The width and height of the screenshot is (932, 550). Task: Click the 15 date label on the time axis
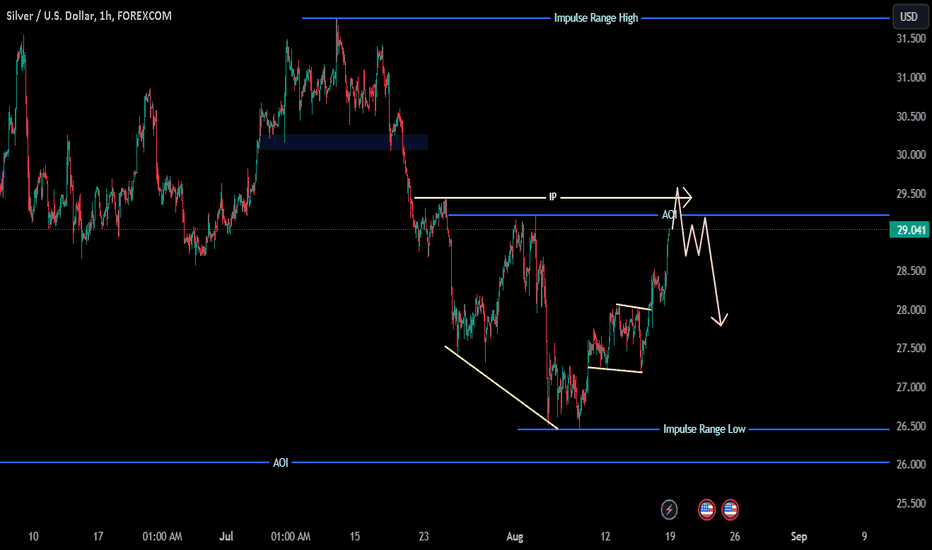354,536
